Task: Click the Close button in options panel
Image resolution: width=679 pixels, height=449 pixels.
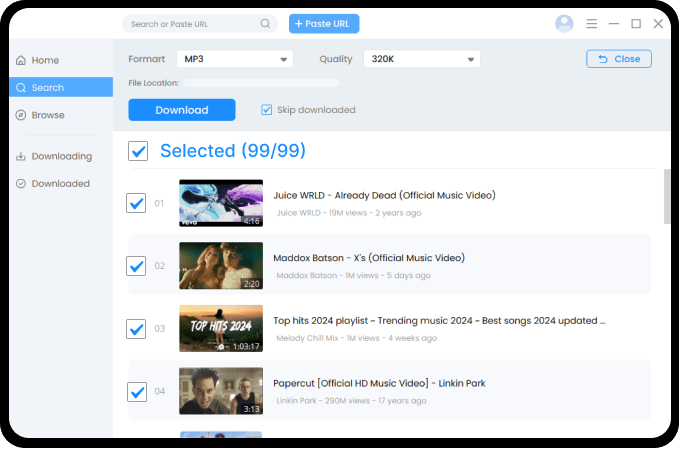Action: point(618,59)
